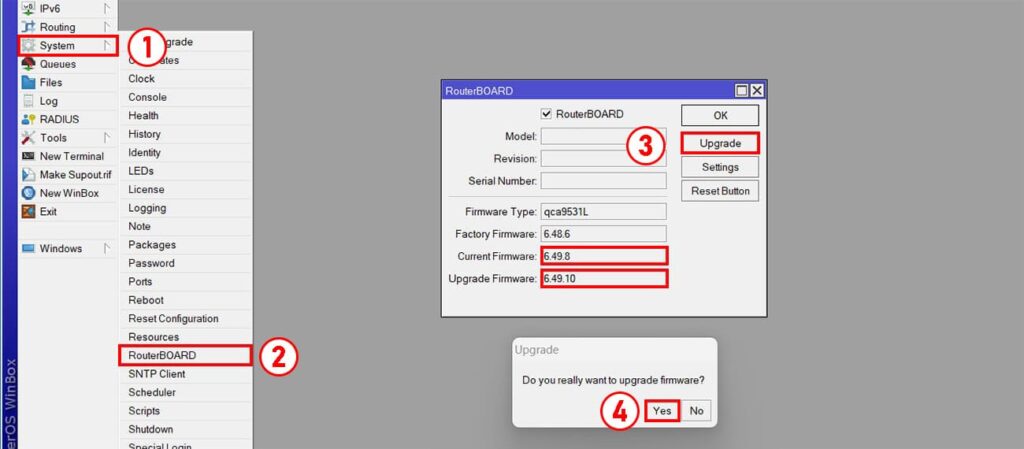1024x449 pixels.
Task: Select Reset Configuration menu entry
Action: pyautogui.click(x=185, y=318)
